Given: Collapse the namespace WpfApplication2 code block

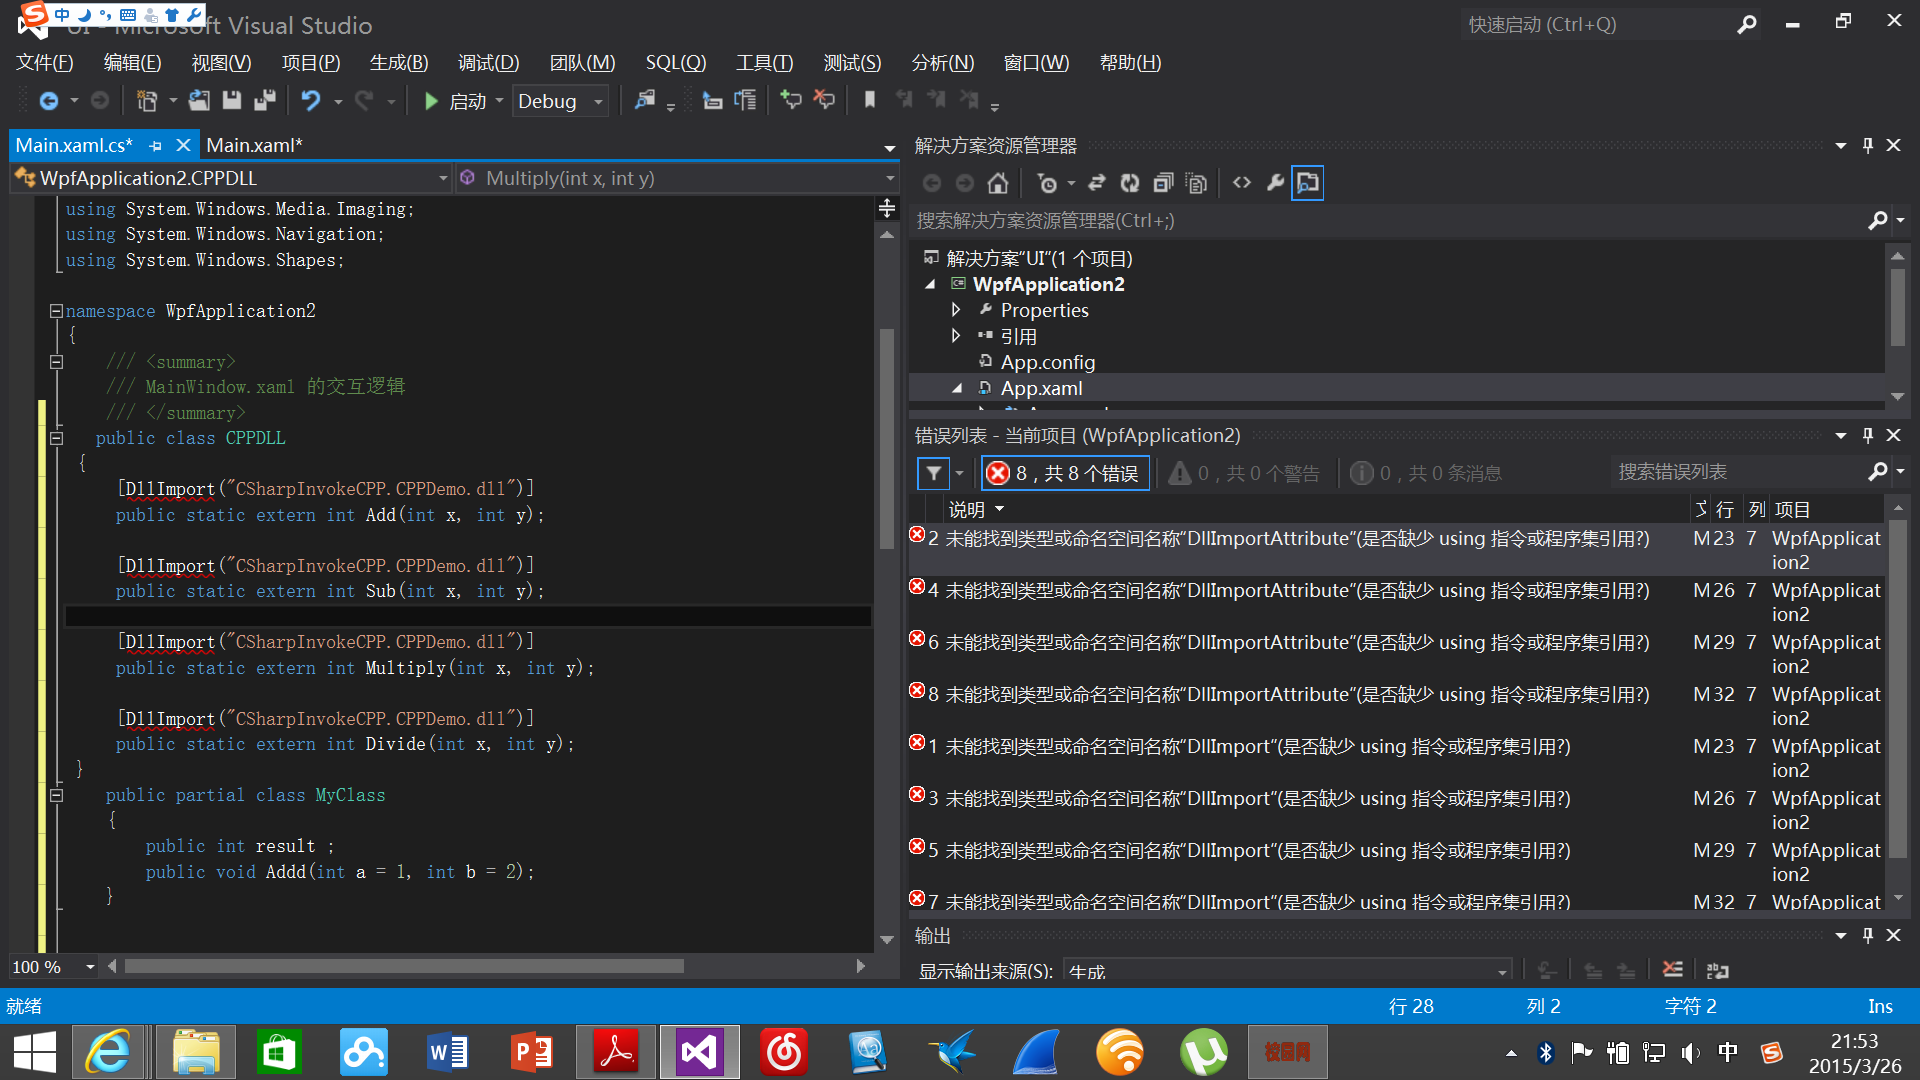Looking at the screenshot, I should 57,311.
